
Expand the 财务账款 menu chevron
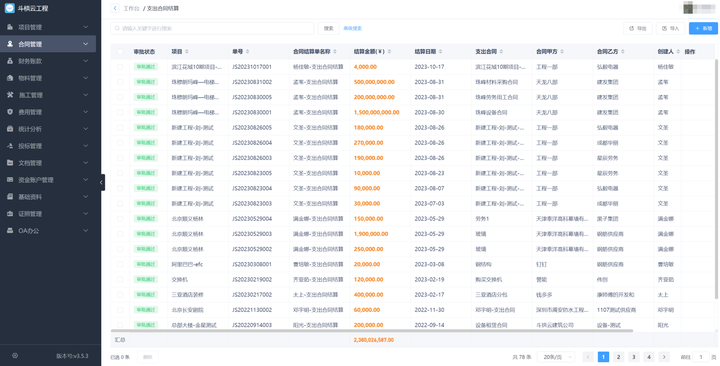click(x=85, y=61)
